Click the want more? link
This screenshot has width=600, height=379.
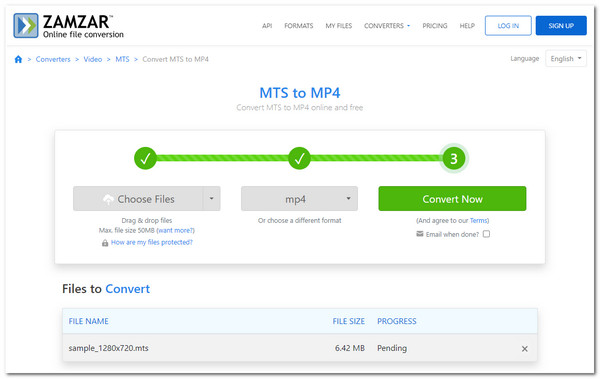point(176,230)
